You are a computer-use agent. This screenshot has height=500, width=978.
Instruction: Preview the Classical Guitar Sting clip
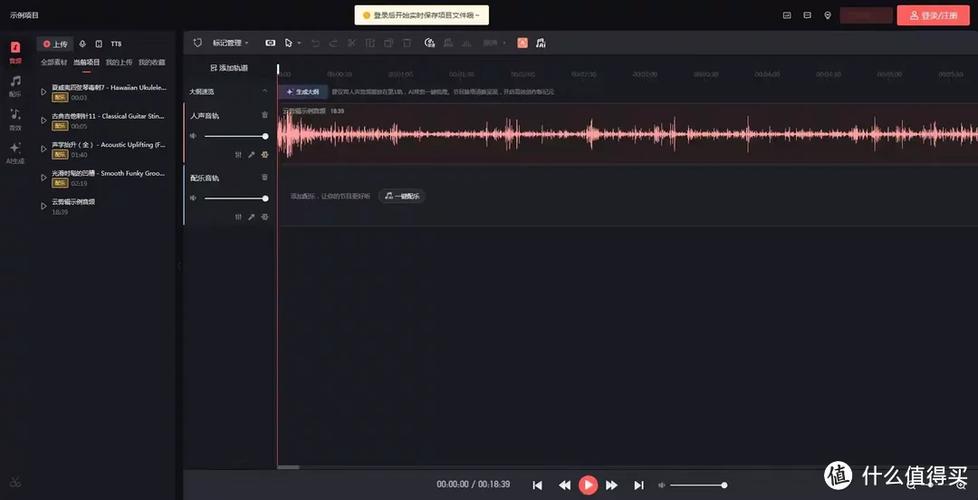pos(44,120)
